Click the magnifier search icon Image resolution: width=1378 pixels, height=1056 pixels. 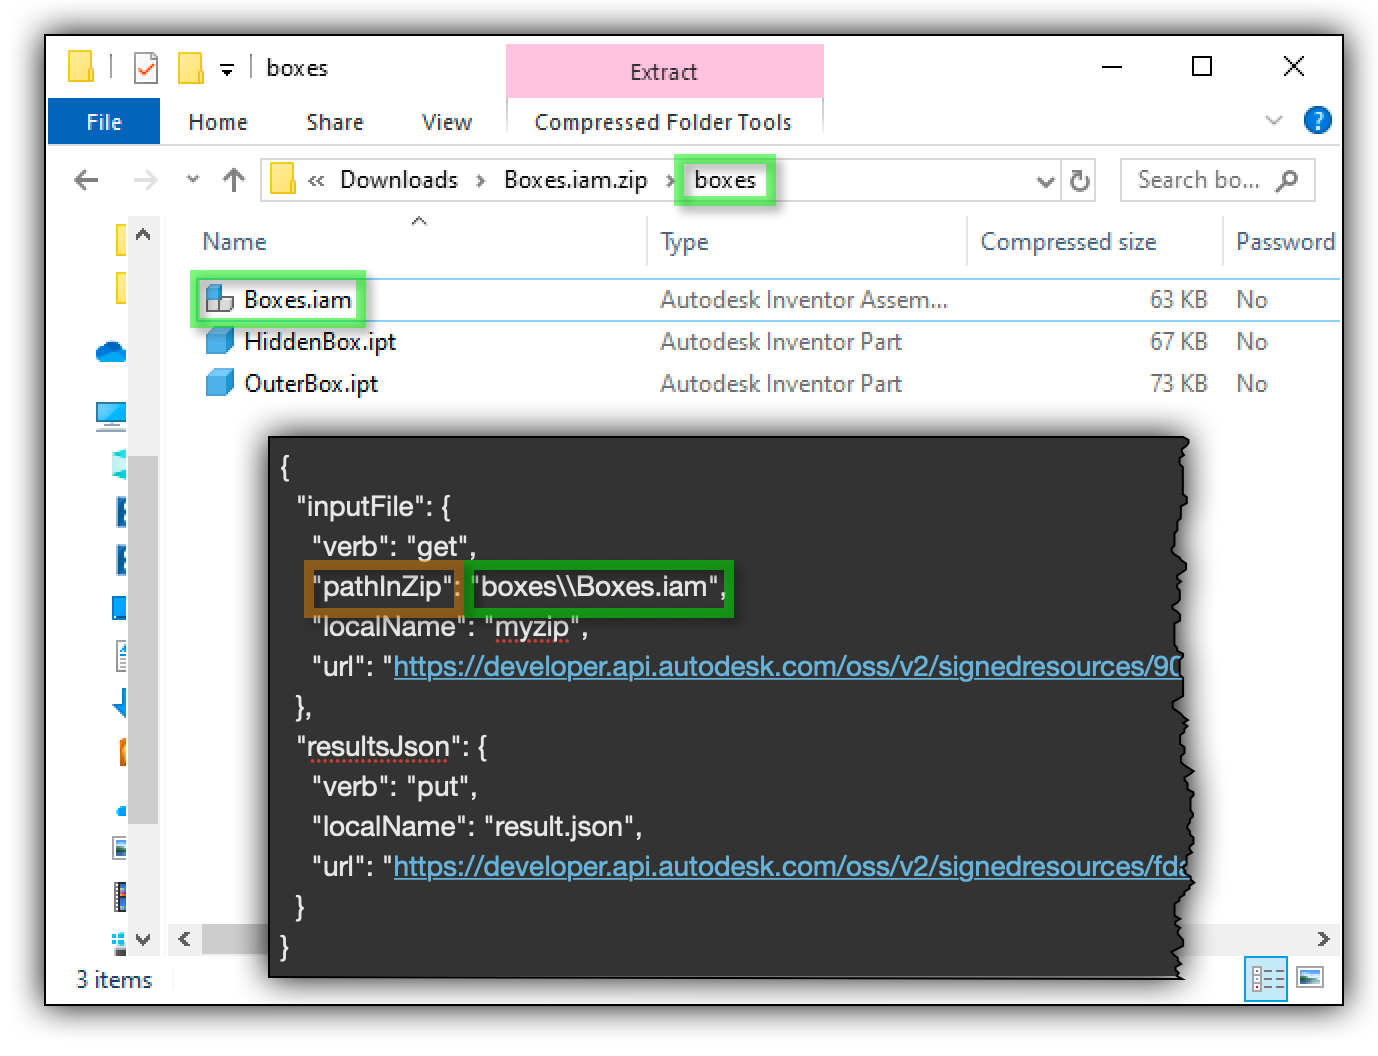point(1287,181)
